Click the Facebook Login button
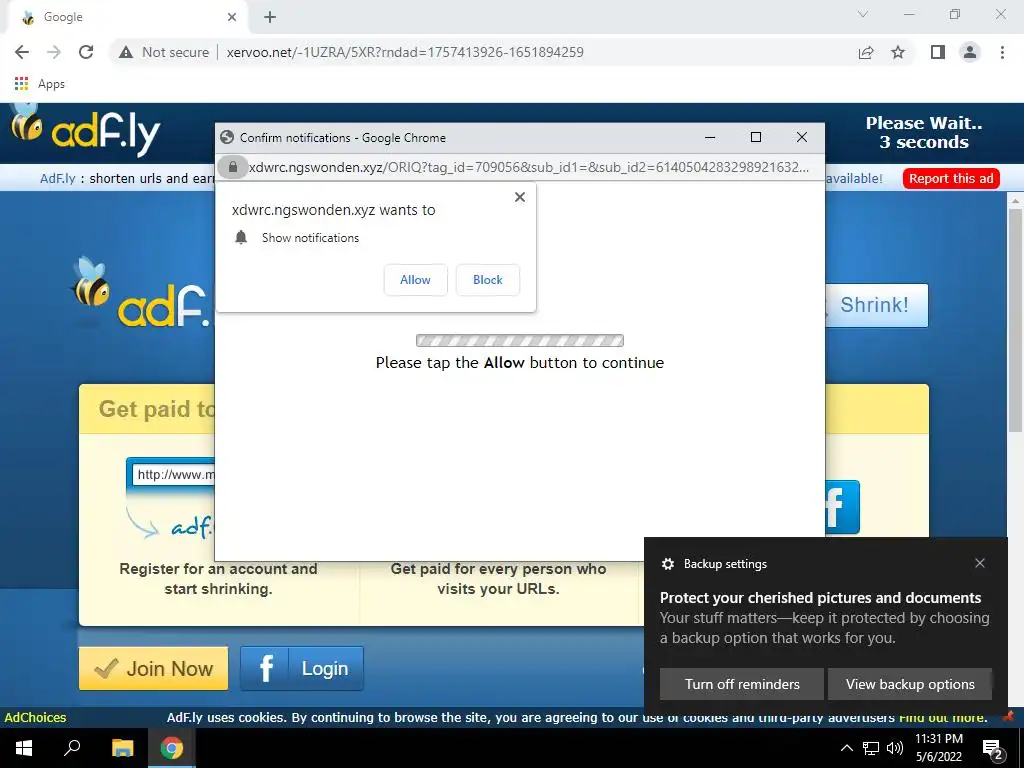 point(302,668)
